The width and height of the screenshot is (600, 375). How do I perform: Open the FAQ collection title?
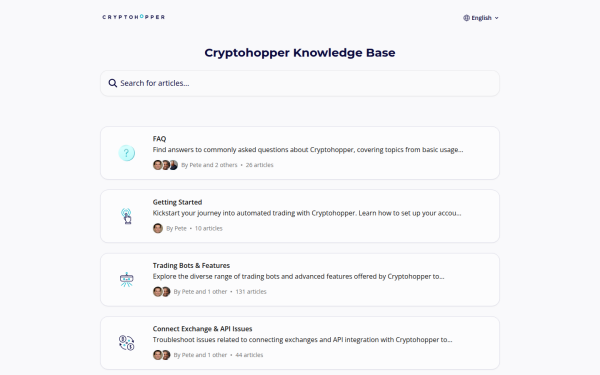coord(159,139)
